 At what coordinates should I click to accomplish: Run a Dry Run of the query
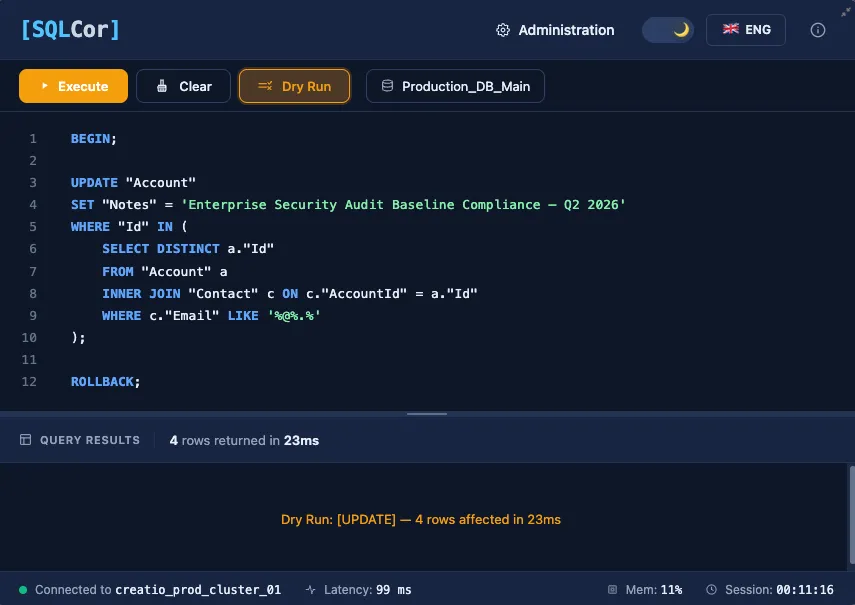coord(294,86)
